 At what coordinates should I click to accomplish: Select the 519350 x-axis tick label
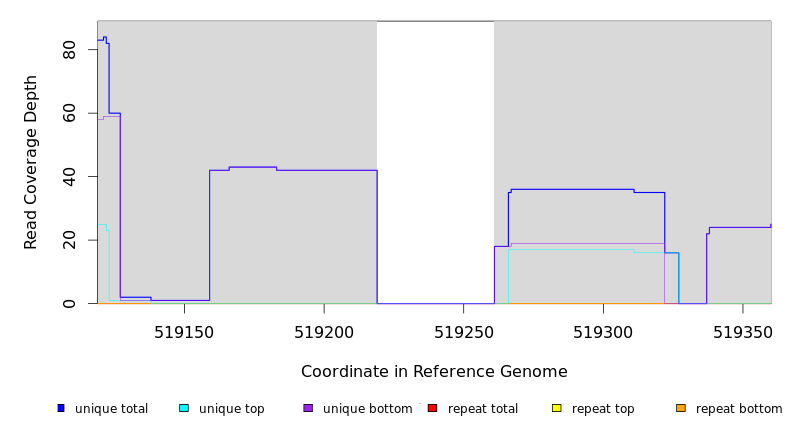(742, 331)
